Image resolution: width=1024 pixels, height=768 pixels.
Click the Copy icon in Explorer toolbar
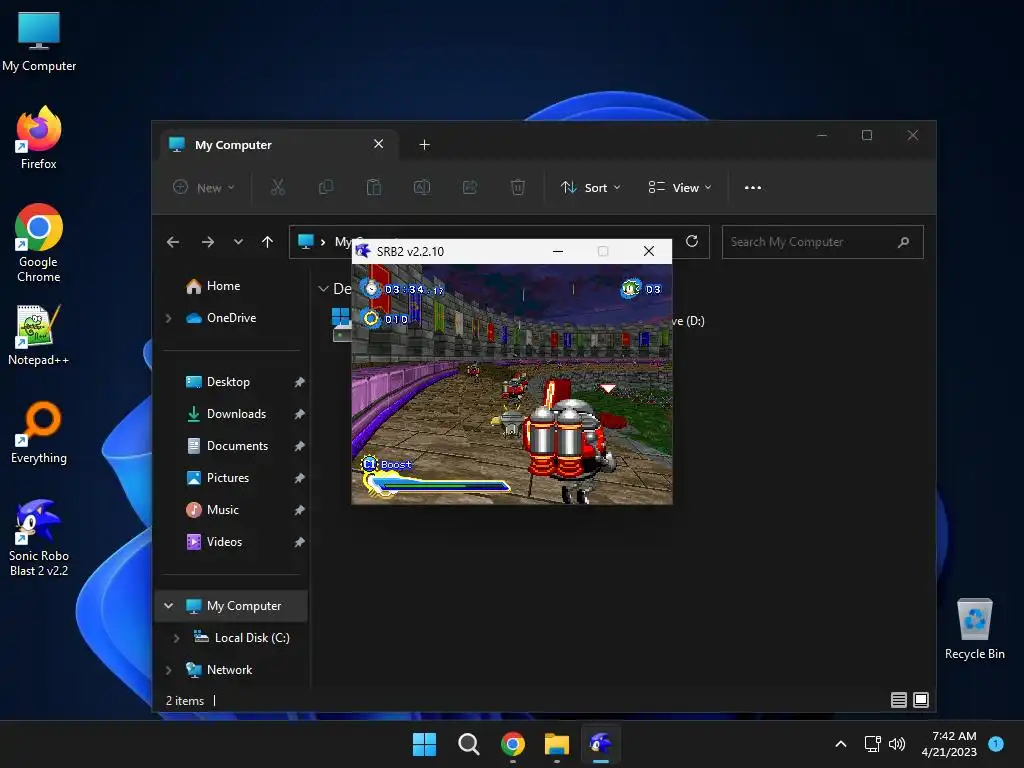pos(325,187)
